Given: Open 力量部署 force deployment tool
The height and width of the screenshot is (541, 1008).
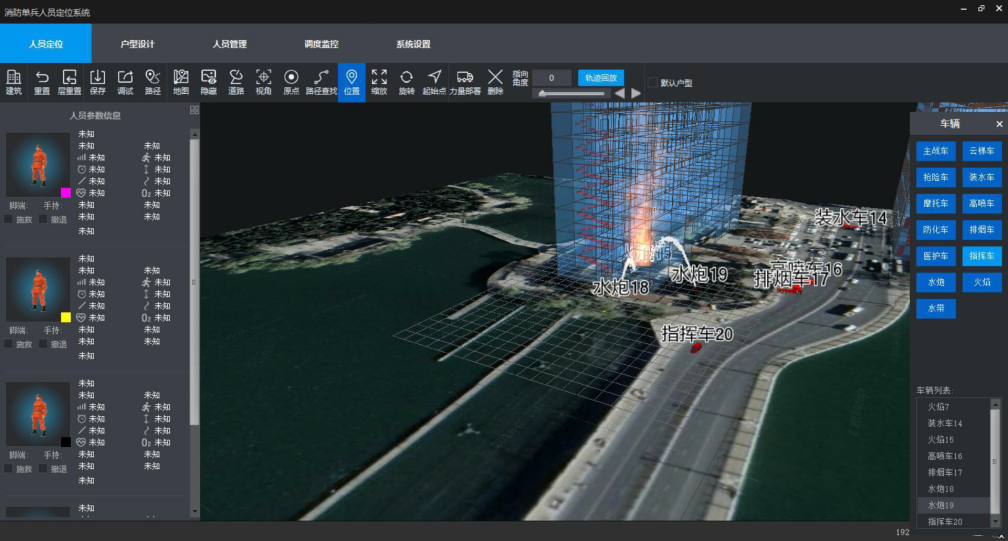Looking at the screenshot, I should coord(465,82).
